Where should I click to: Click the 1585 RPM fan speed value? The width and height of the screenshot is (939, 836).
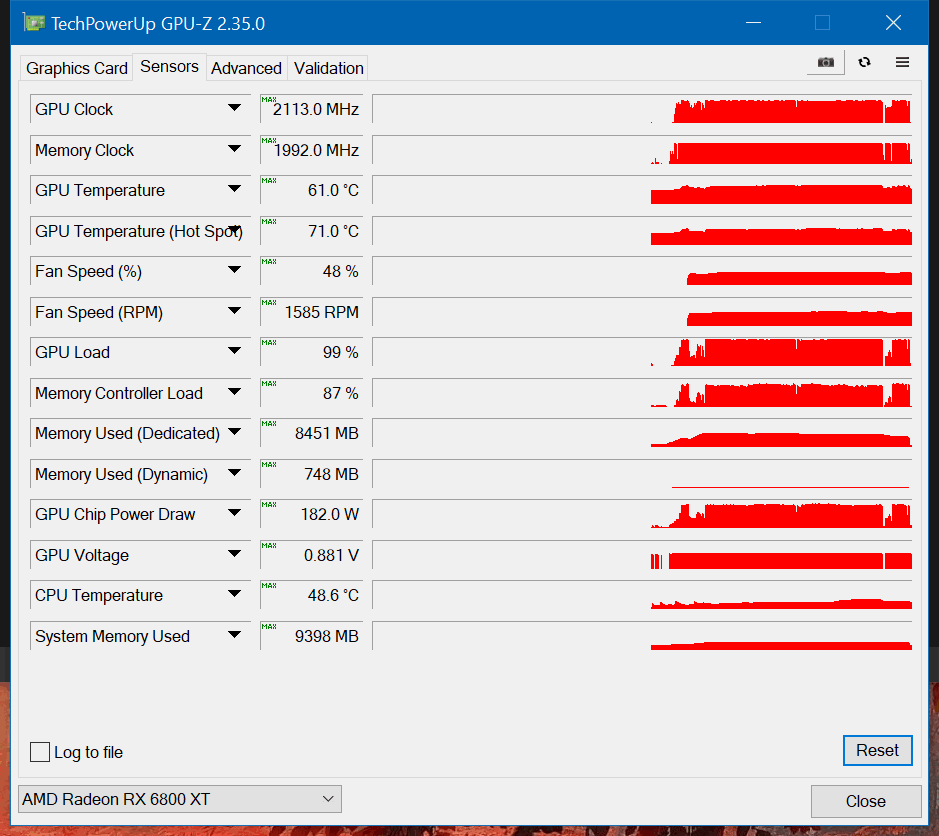click(x=311, y=311)
